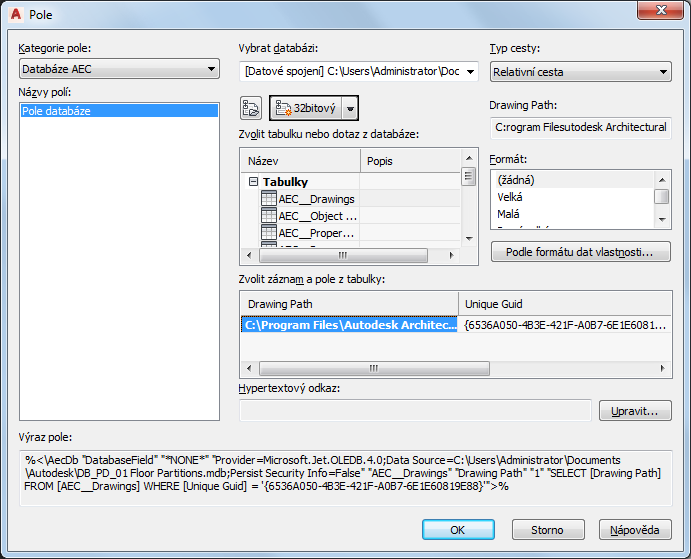Click the AutoCAD logo in the title bar
Viewport: 691px width, 559px height.
click(x=16, y=14)
